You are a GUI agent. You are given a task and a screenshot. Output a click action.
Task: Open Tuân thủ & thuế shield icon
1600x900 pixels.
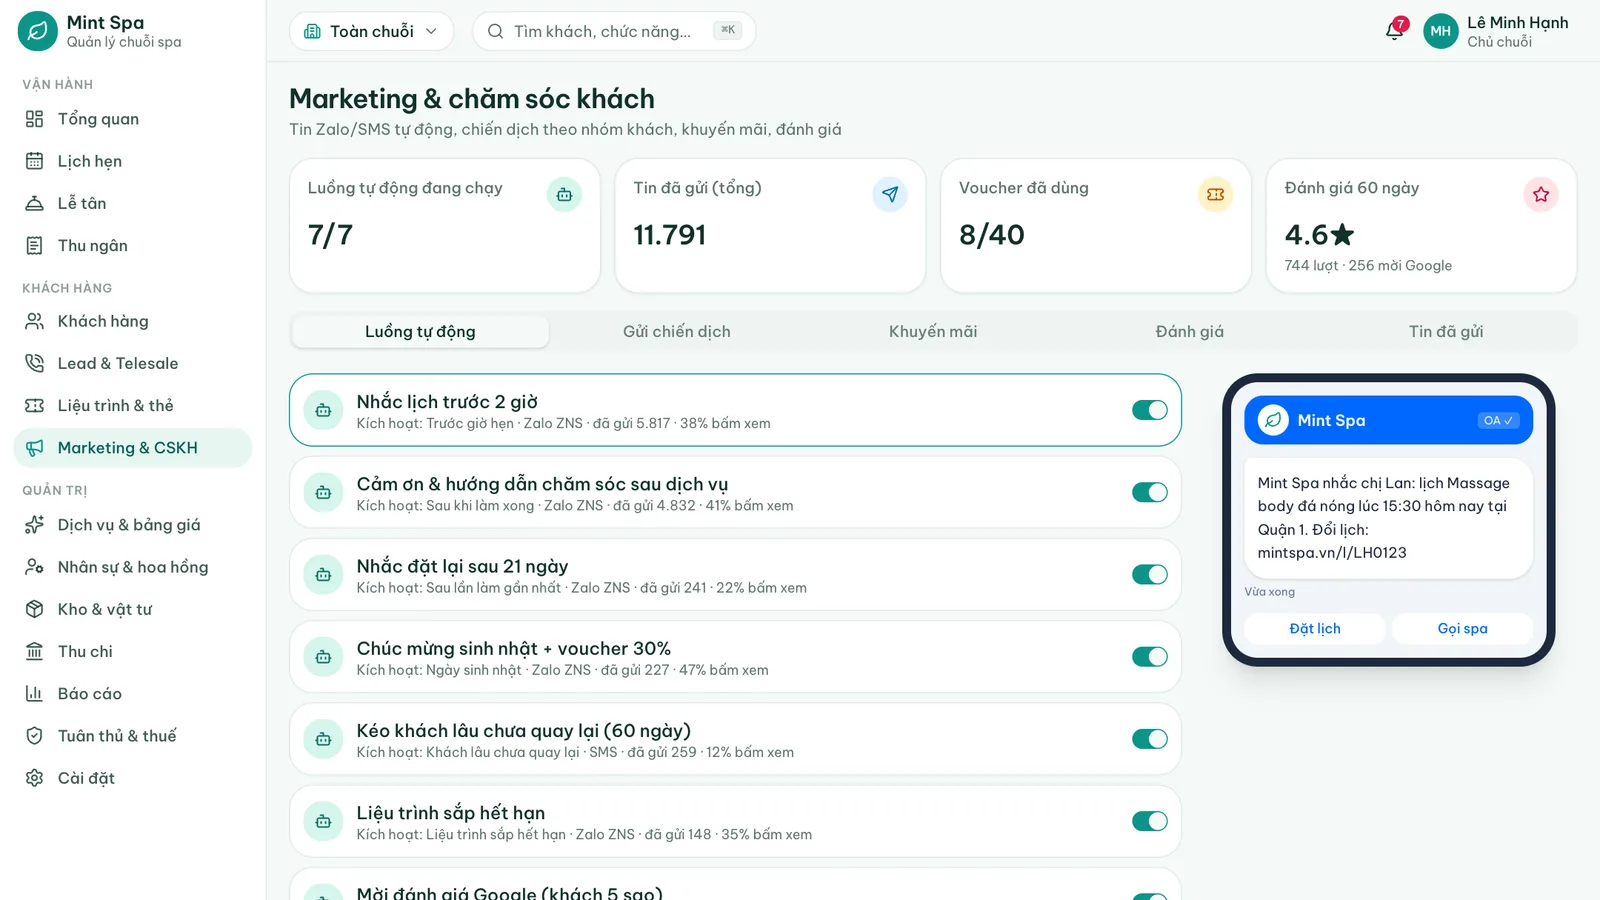34,735
